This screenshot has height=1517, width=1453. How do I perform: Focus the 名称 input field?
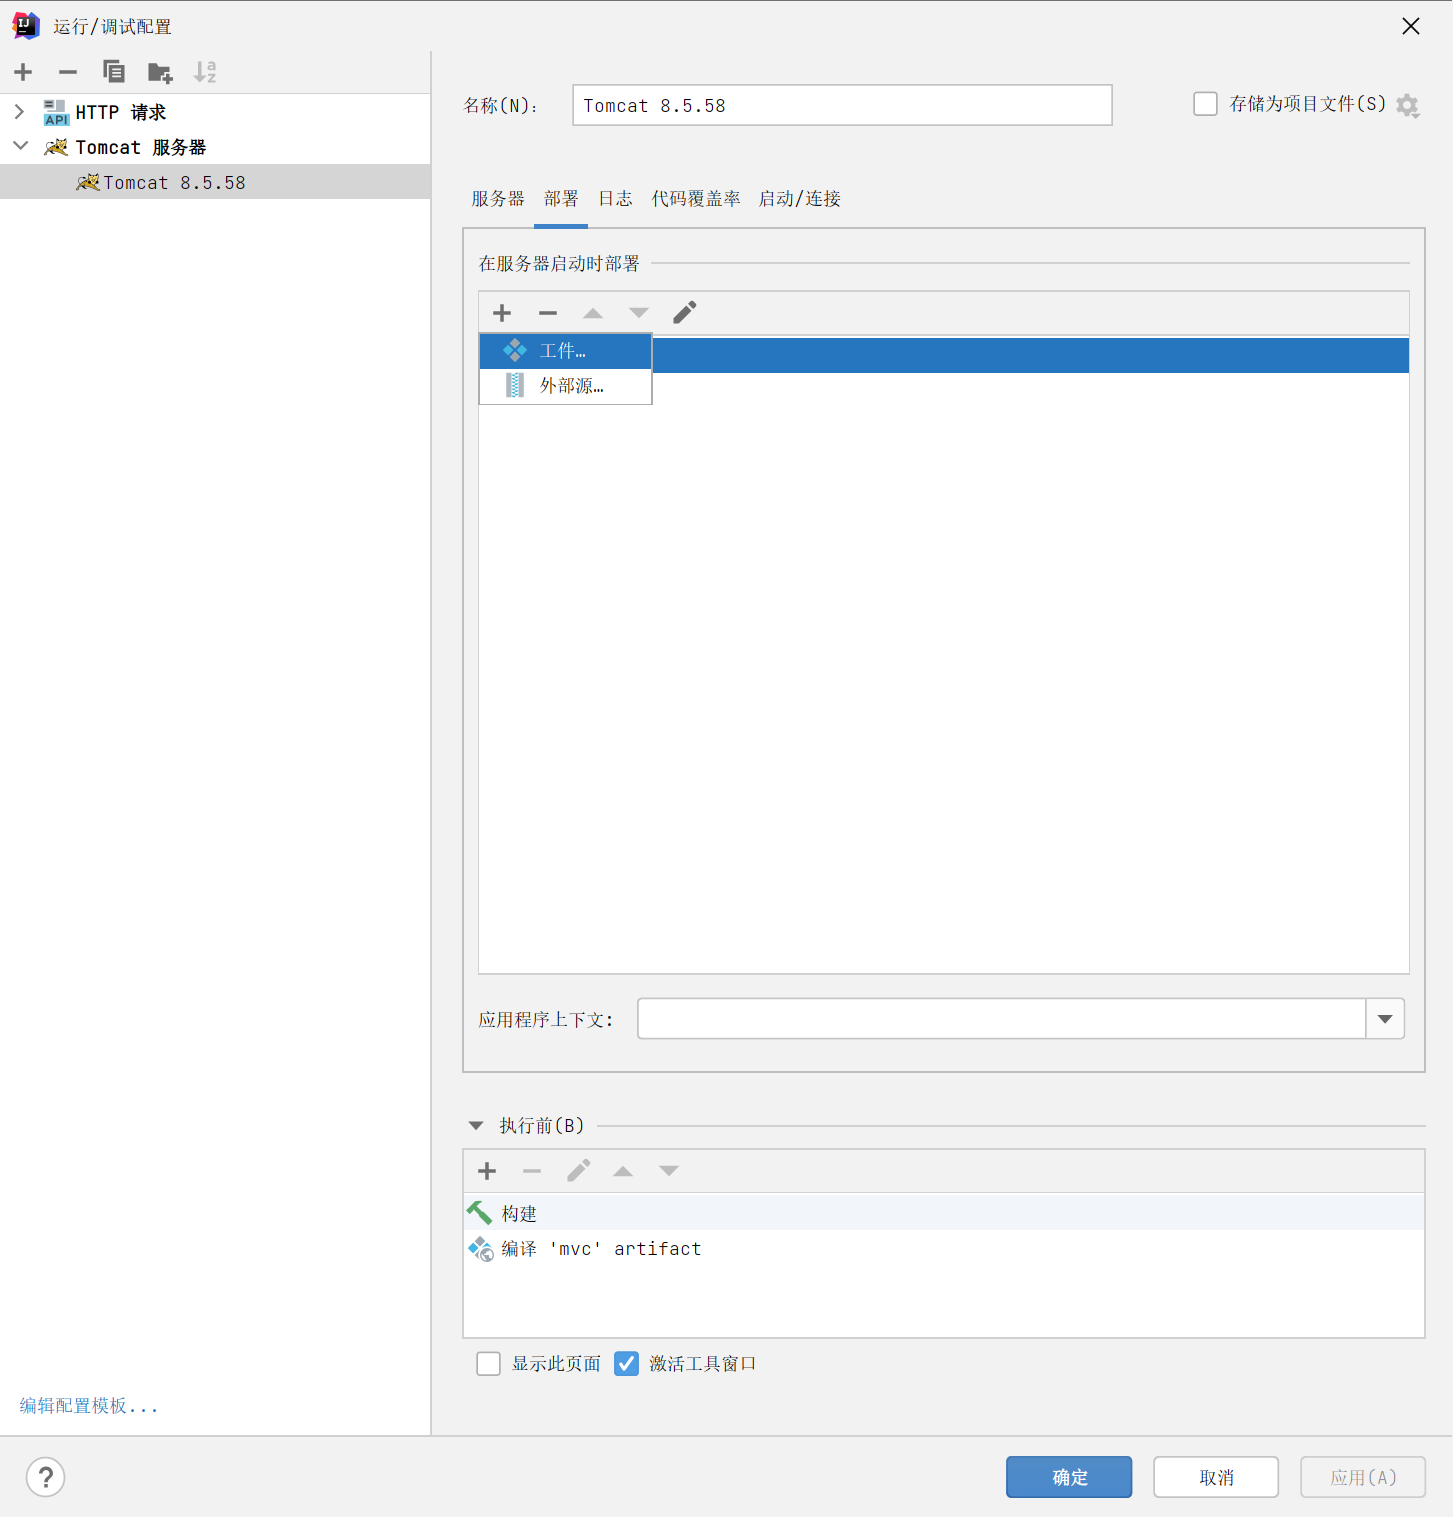coord(842,105)
